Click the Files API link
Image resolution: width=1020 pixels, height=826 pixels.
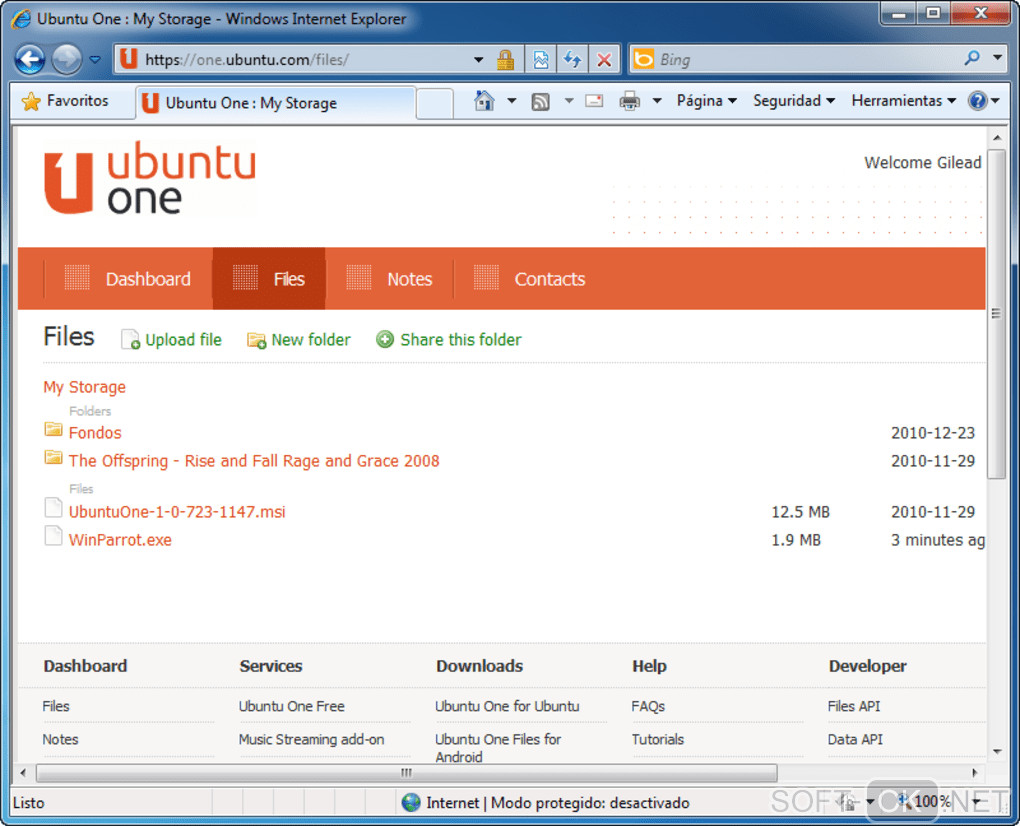pyautogui.click(x=853, y=706)
